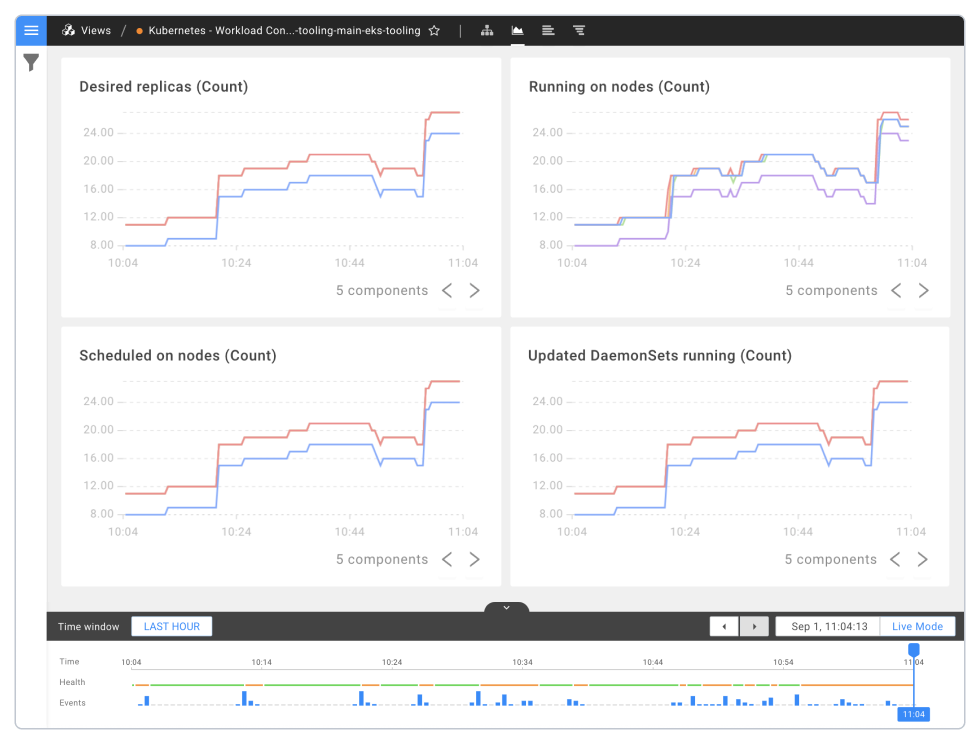Click an event marker in the Events row

pyautogui.click(x=246, y=700)
